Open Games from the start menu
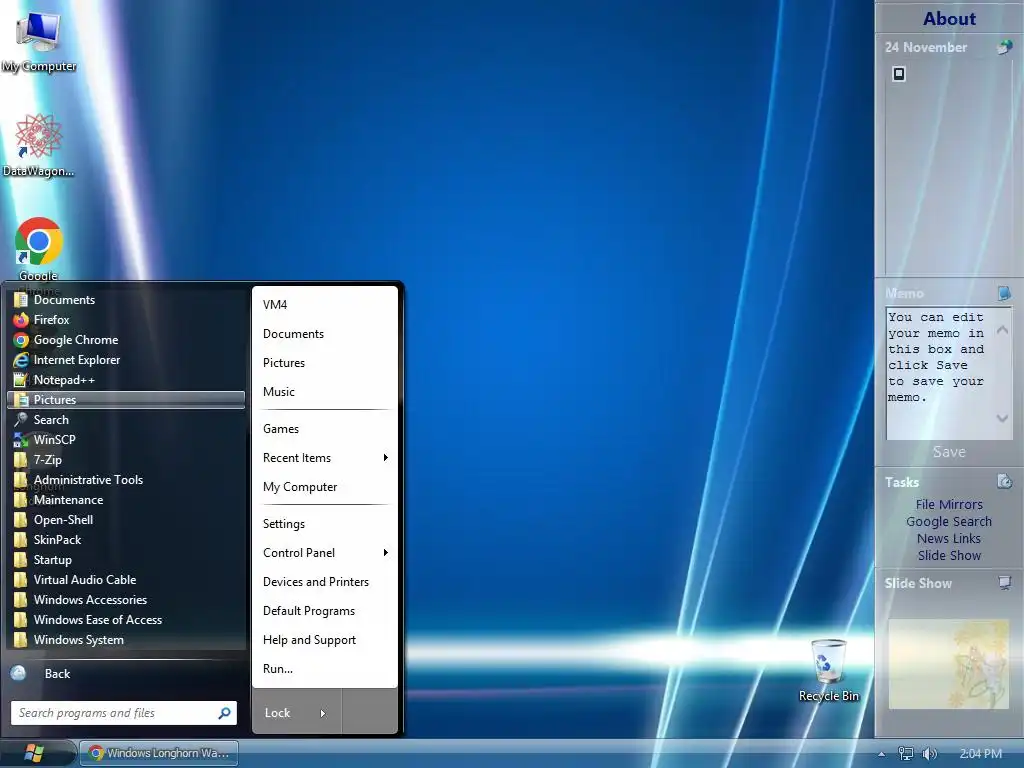1024x768 pixels. point(325,429)
